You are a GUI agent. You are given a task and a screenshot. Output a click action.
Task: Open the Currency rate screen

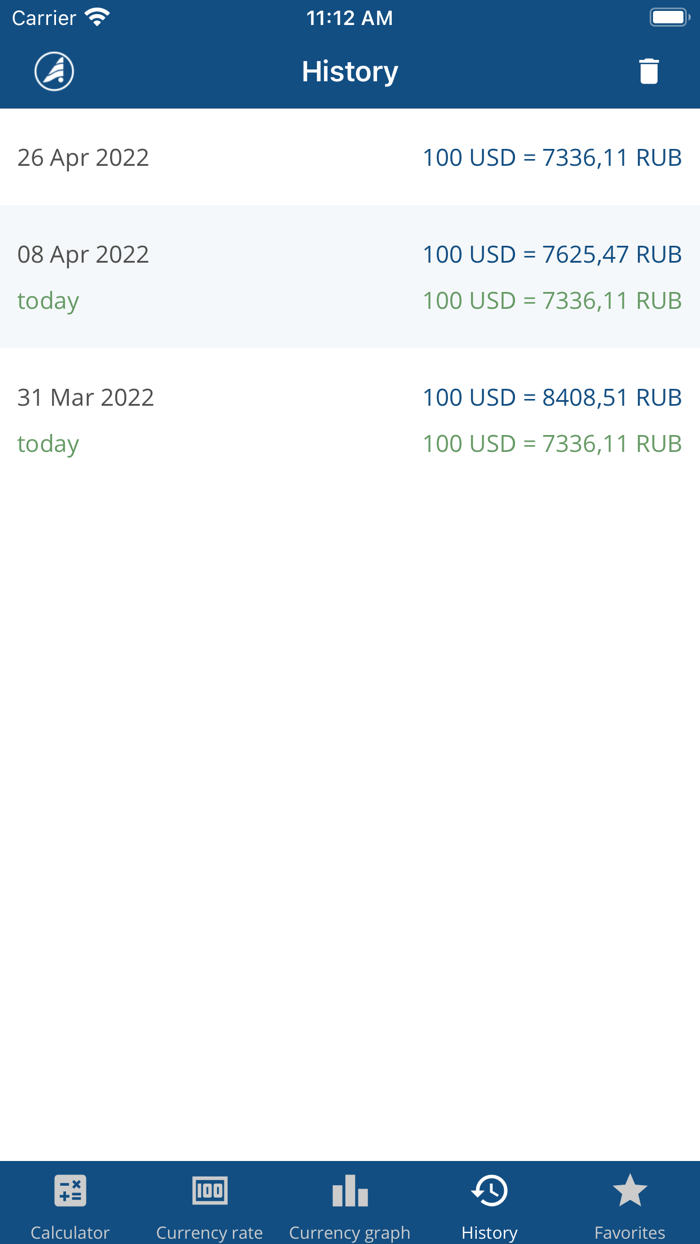tap(209, 1205)
